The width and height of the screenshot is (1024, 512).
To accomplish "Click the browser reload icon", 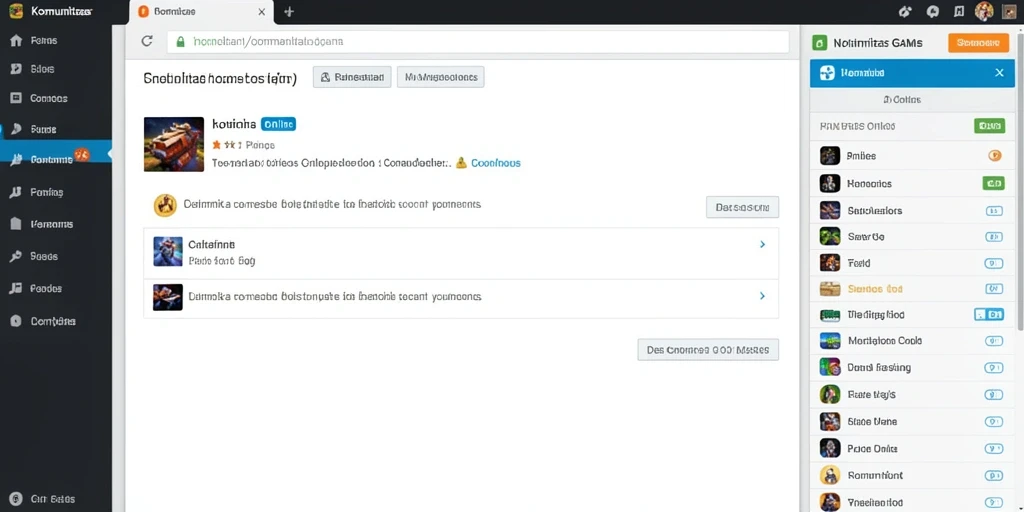I will (x=147, y=41).
